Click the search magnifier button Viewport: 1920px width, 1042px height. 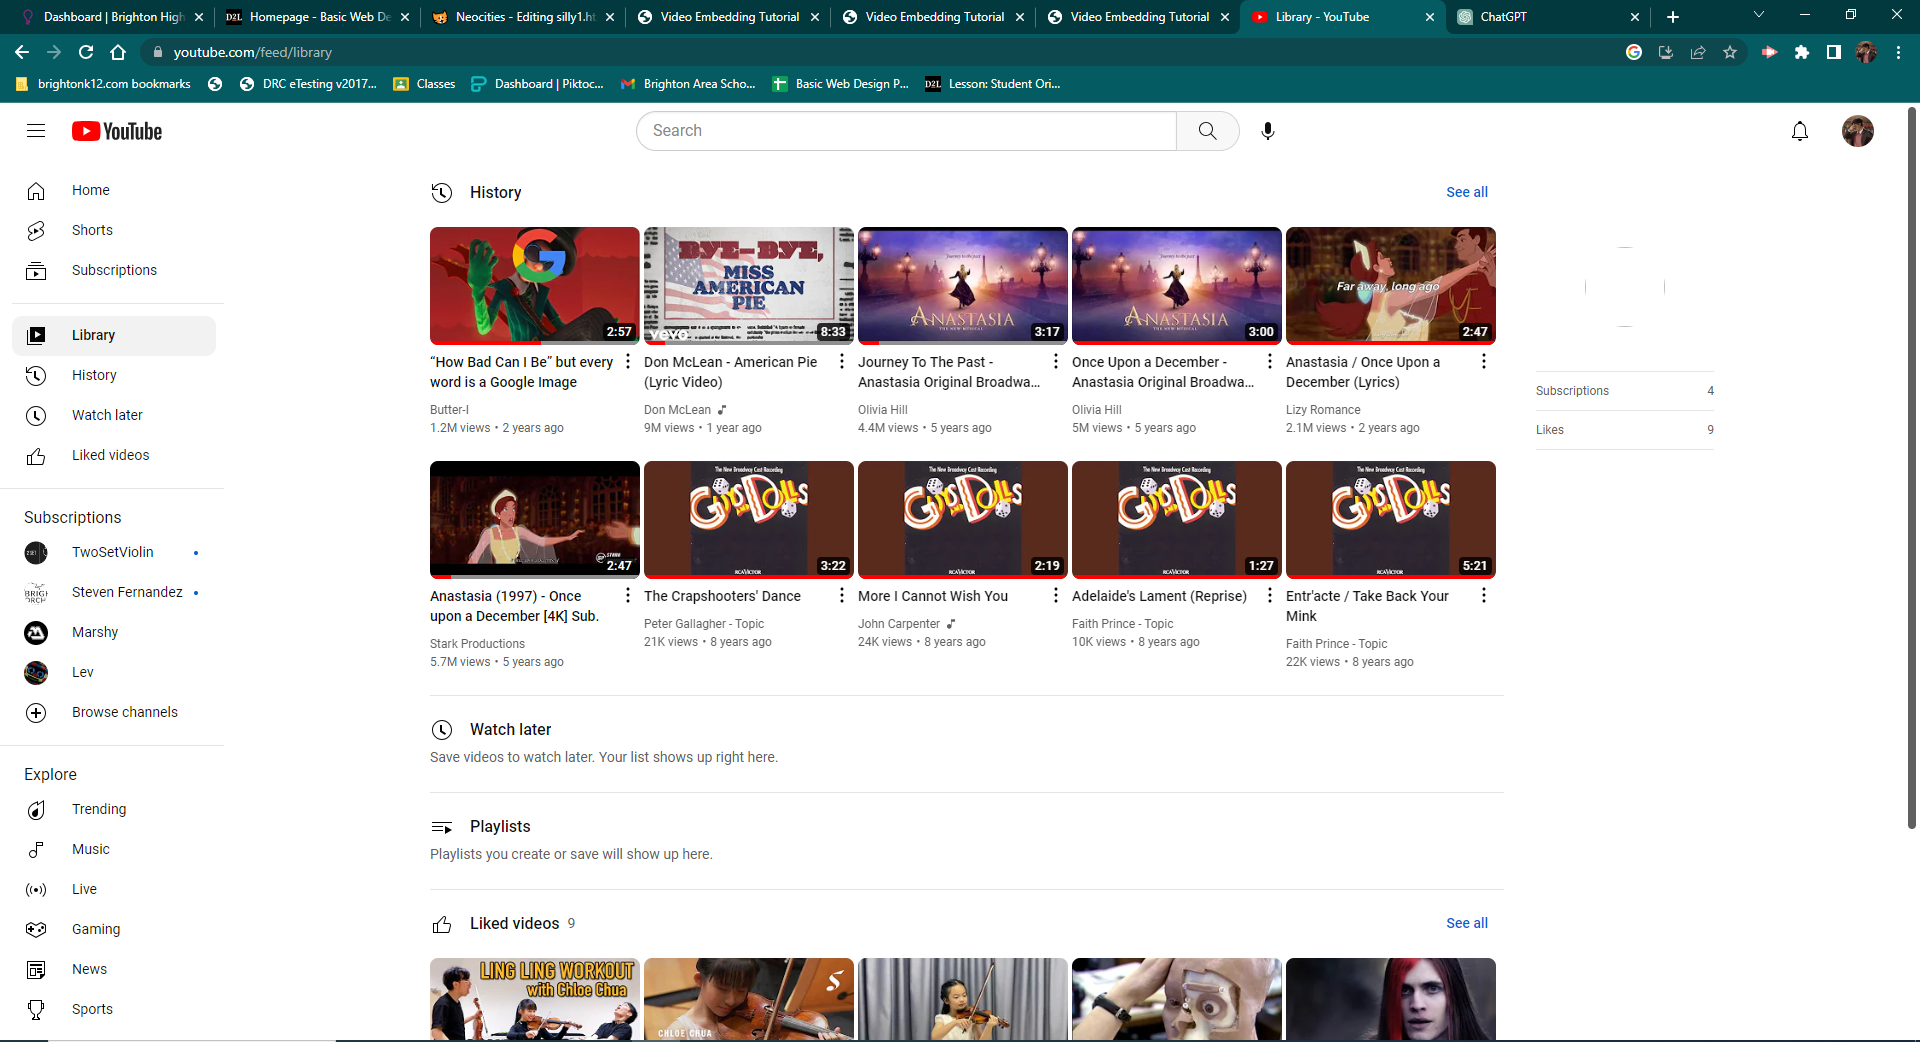tap(1208, 131)
